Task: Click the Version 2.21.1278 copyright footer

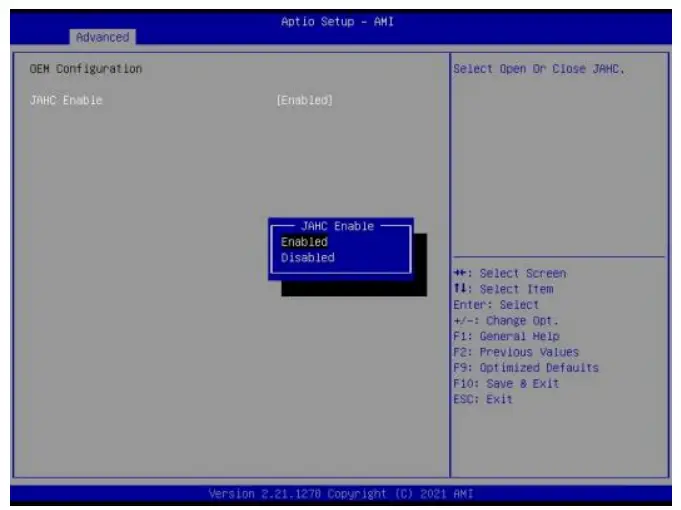Action: tap(341, 494)
